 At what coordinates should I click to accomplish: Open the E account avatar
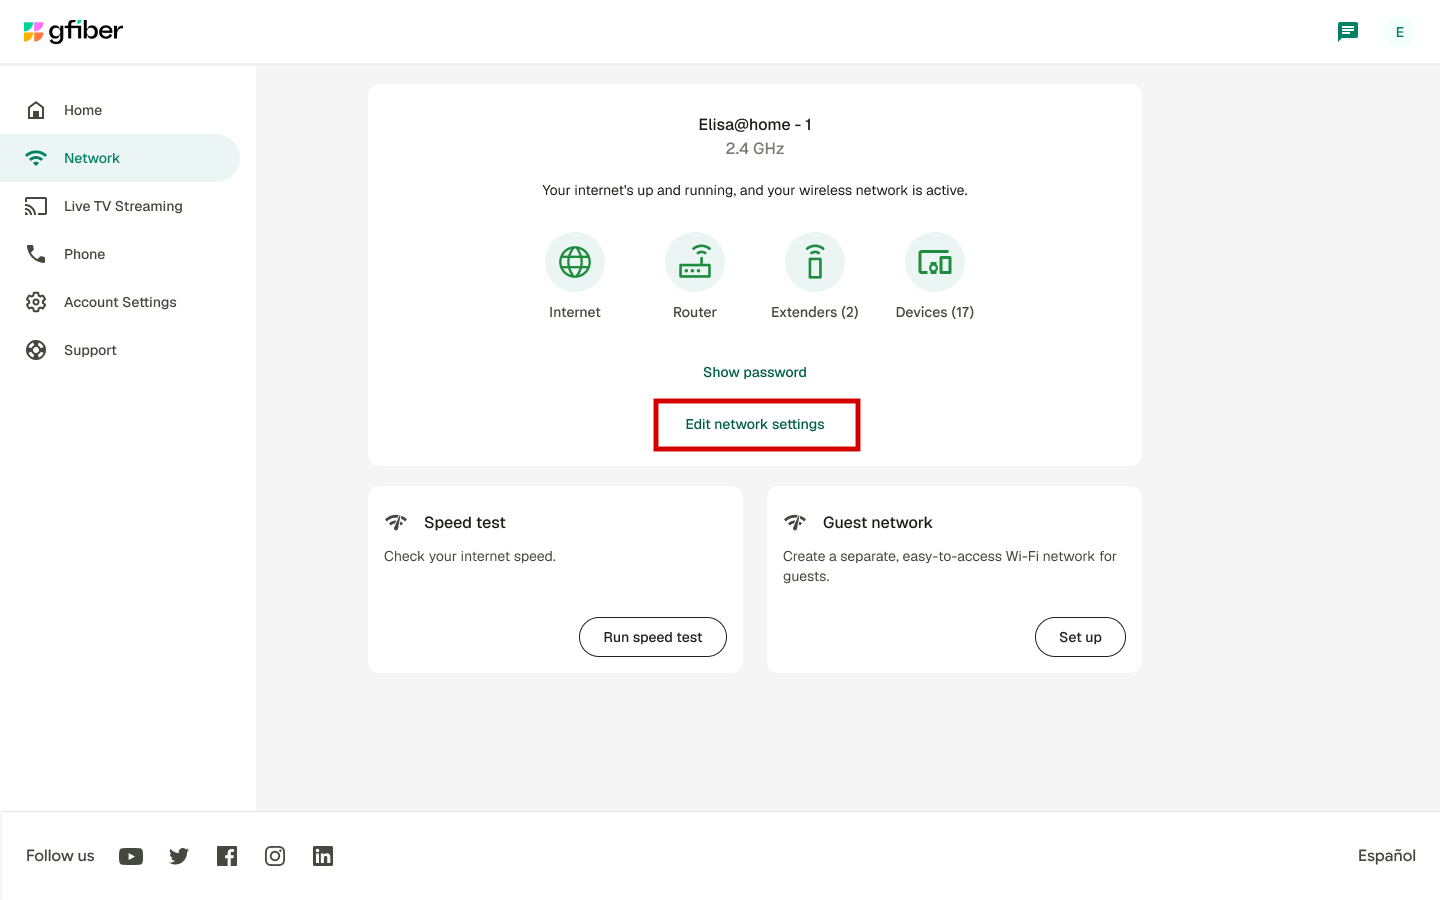tap(1399, 32)
